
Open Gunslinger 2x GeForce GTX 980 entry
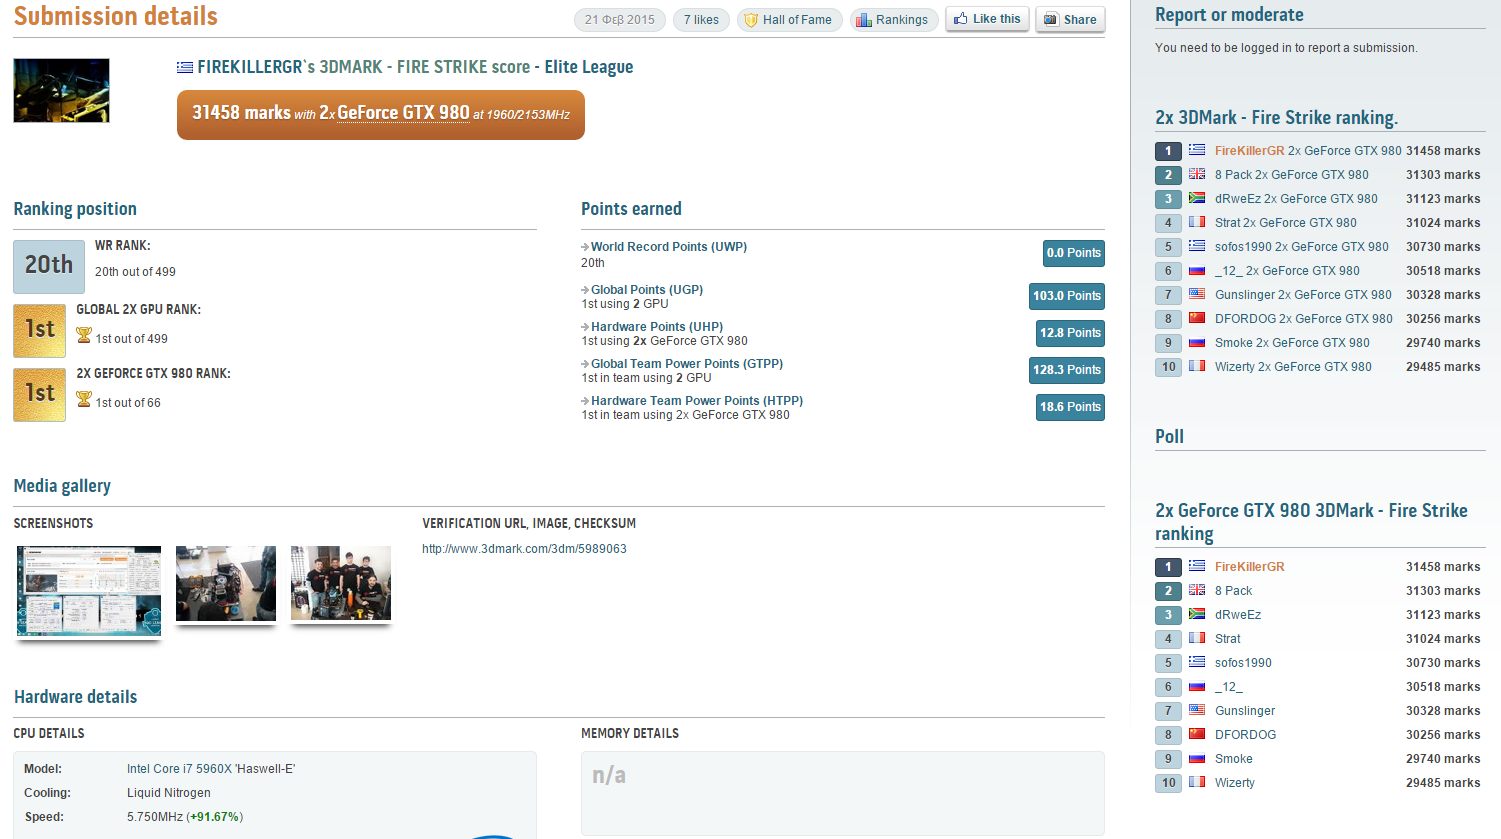tap(1303, 295)
